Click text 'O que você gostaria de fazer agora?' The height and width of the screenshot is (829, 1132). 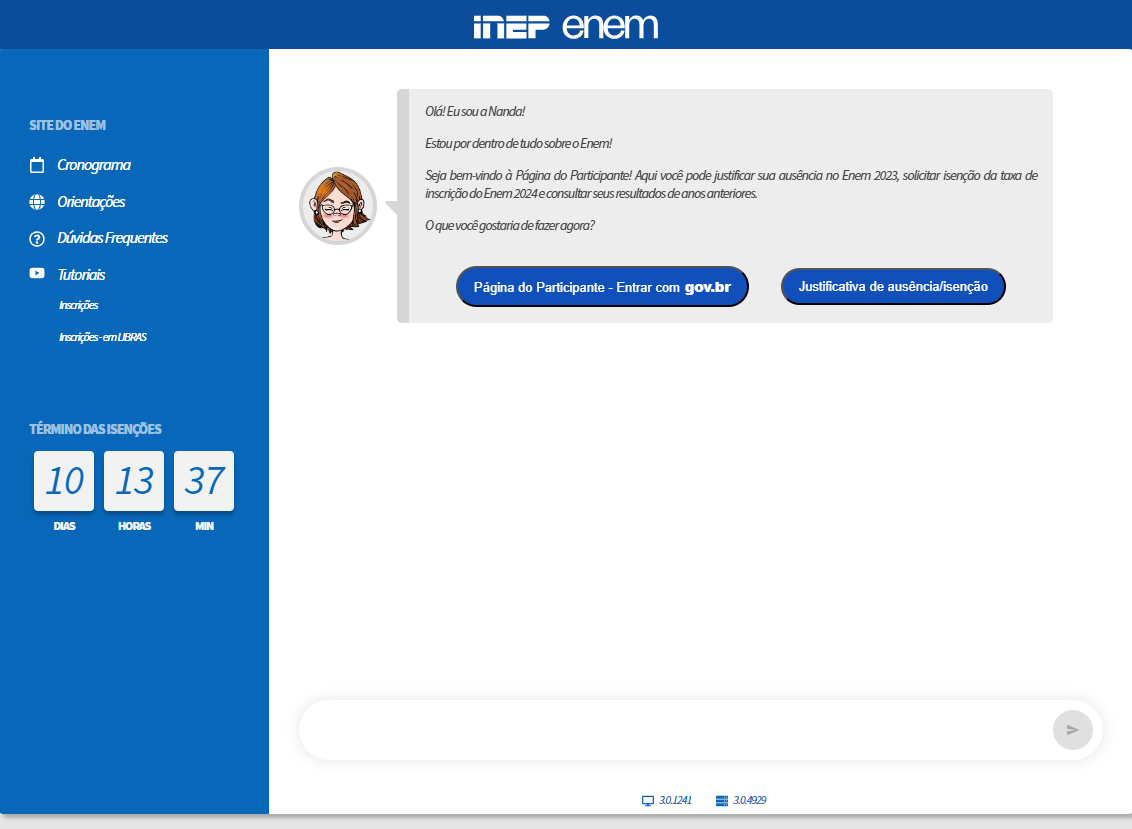point(510,226)
